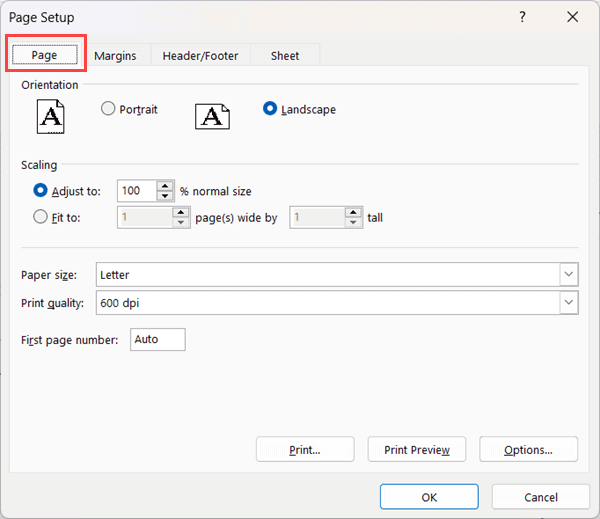
Task: Switch to the Margins tab
Action: (115, 56)
